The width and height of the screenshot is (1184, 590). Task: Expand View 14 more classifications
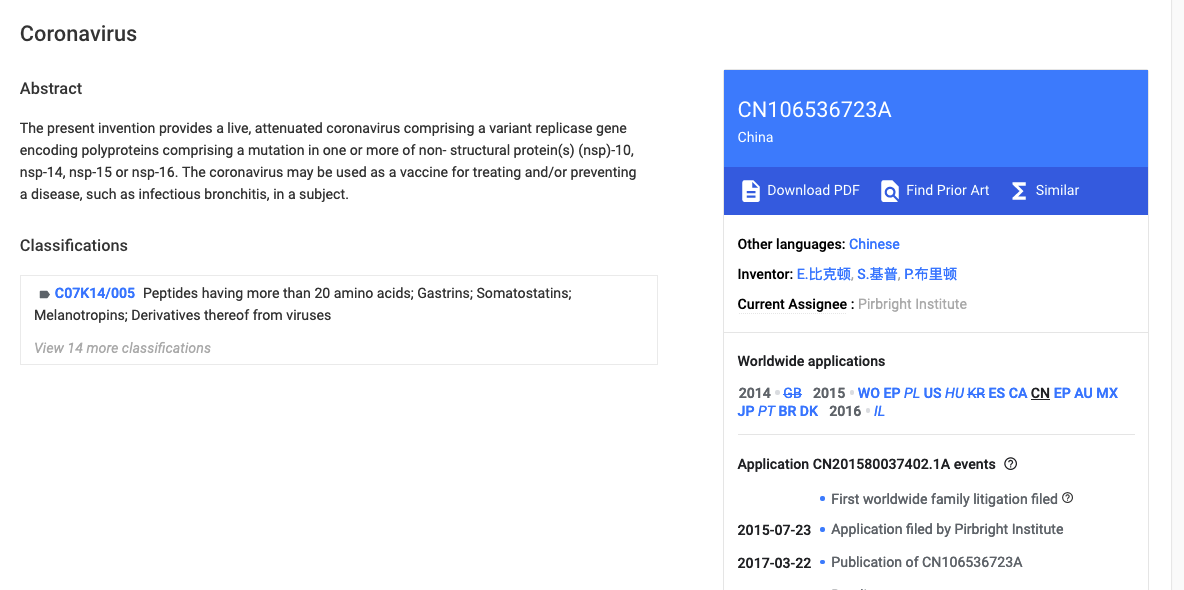tap(122, 348)
